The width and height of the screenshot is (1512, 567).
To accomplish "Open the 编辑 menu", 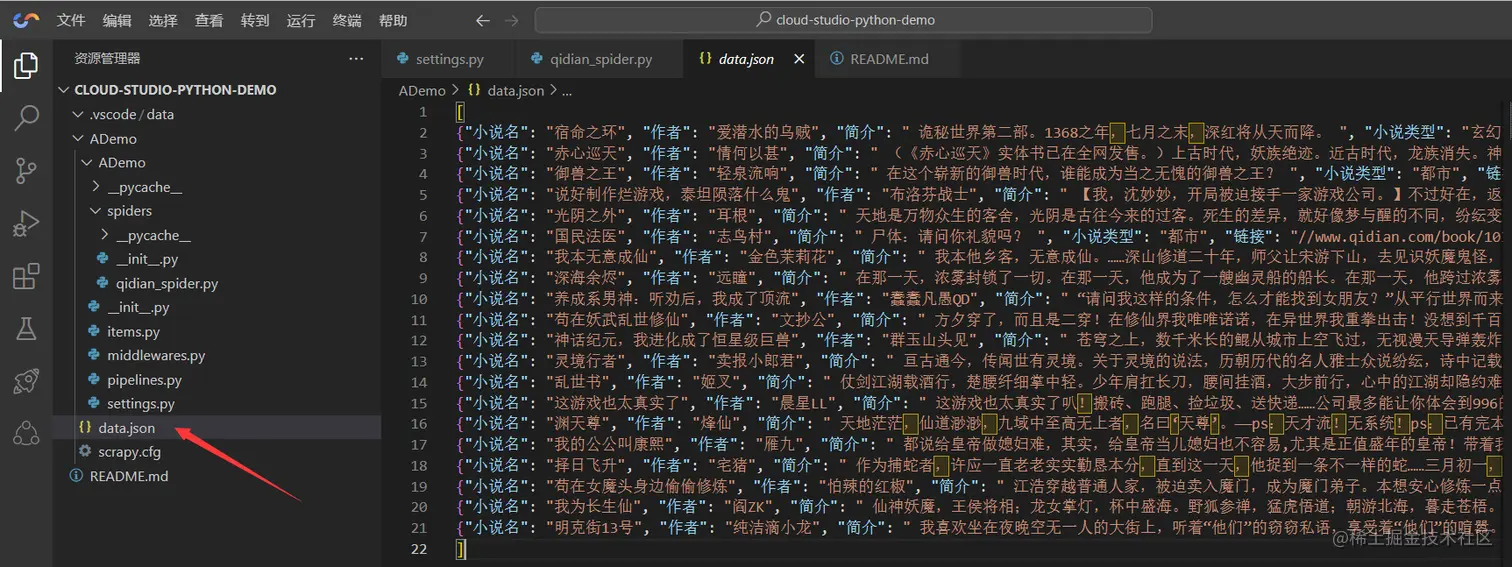I will (117, 20).
